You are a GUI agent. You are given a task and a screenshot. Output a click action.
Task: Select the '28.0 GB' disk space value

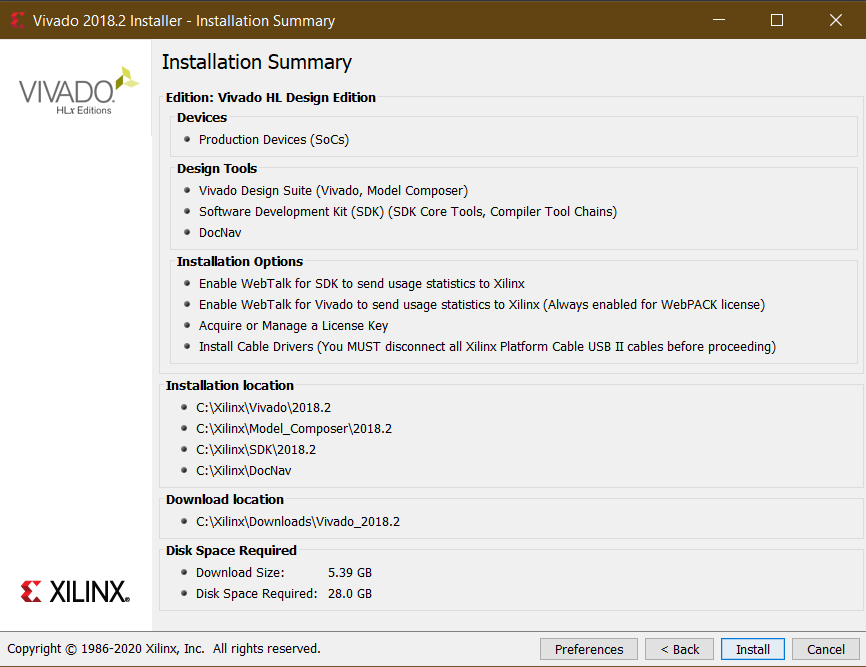pyautogui.click(x=350, y=594)
